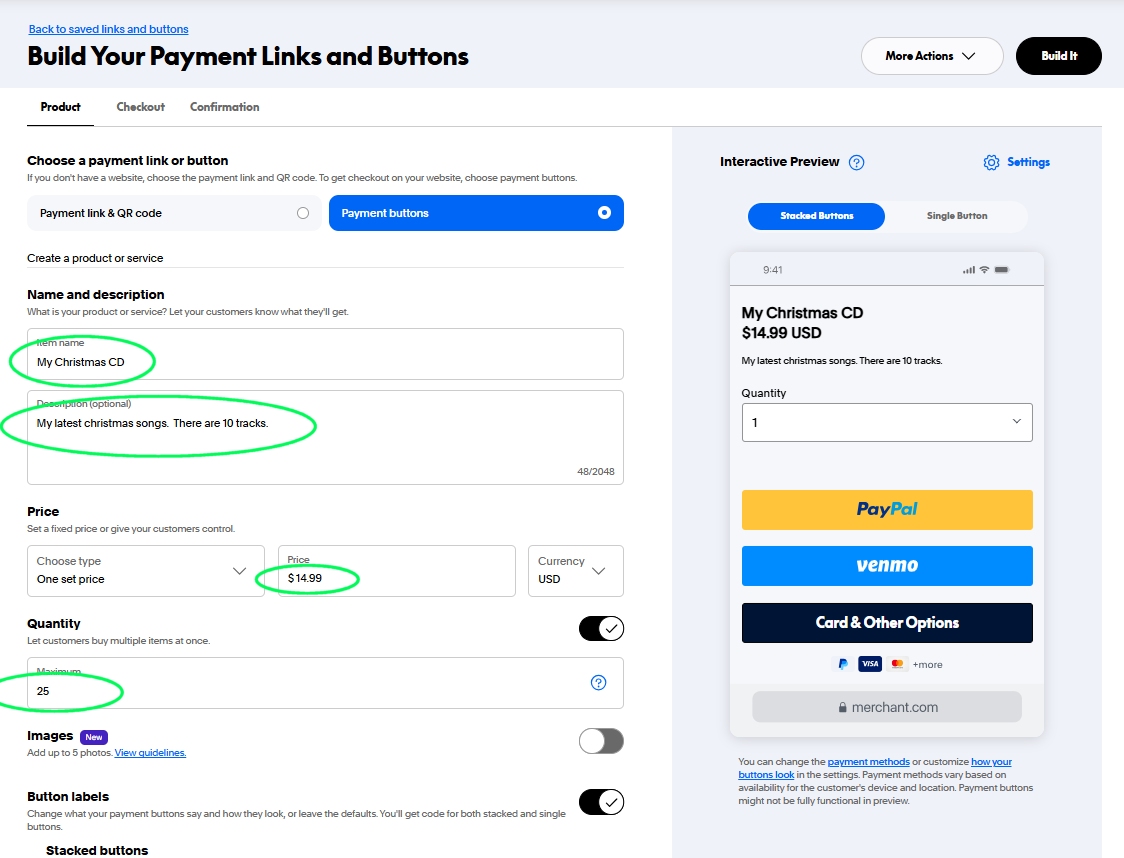Go to the Confirmation tab
1124x858 pixels.
[224, 107]
